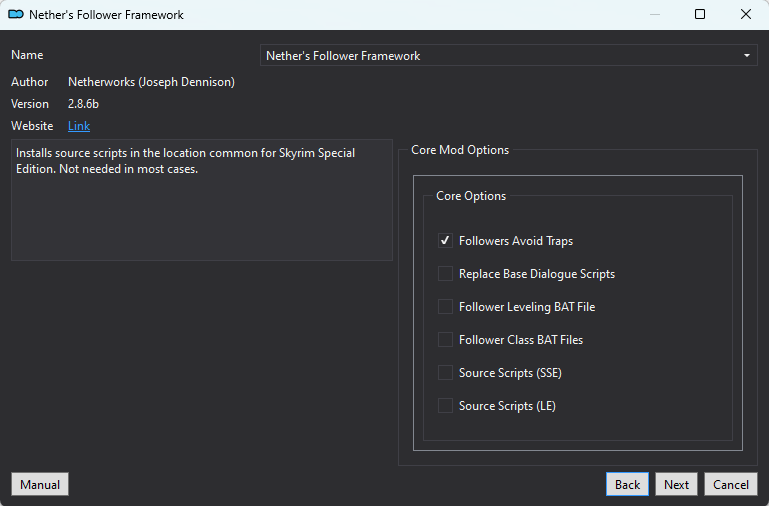Click the Core Options group heading
Screen dimensions: 769x506
pyautogui.click(x=471, y=196)
